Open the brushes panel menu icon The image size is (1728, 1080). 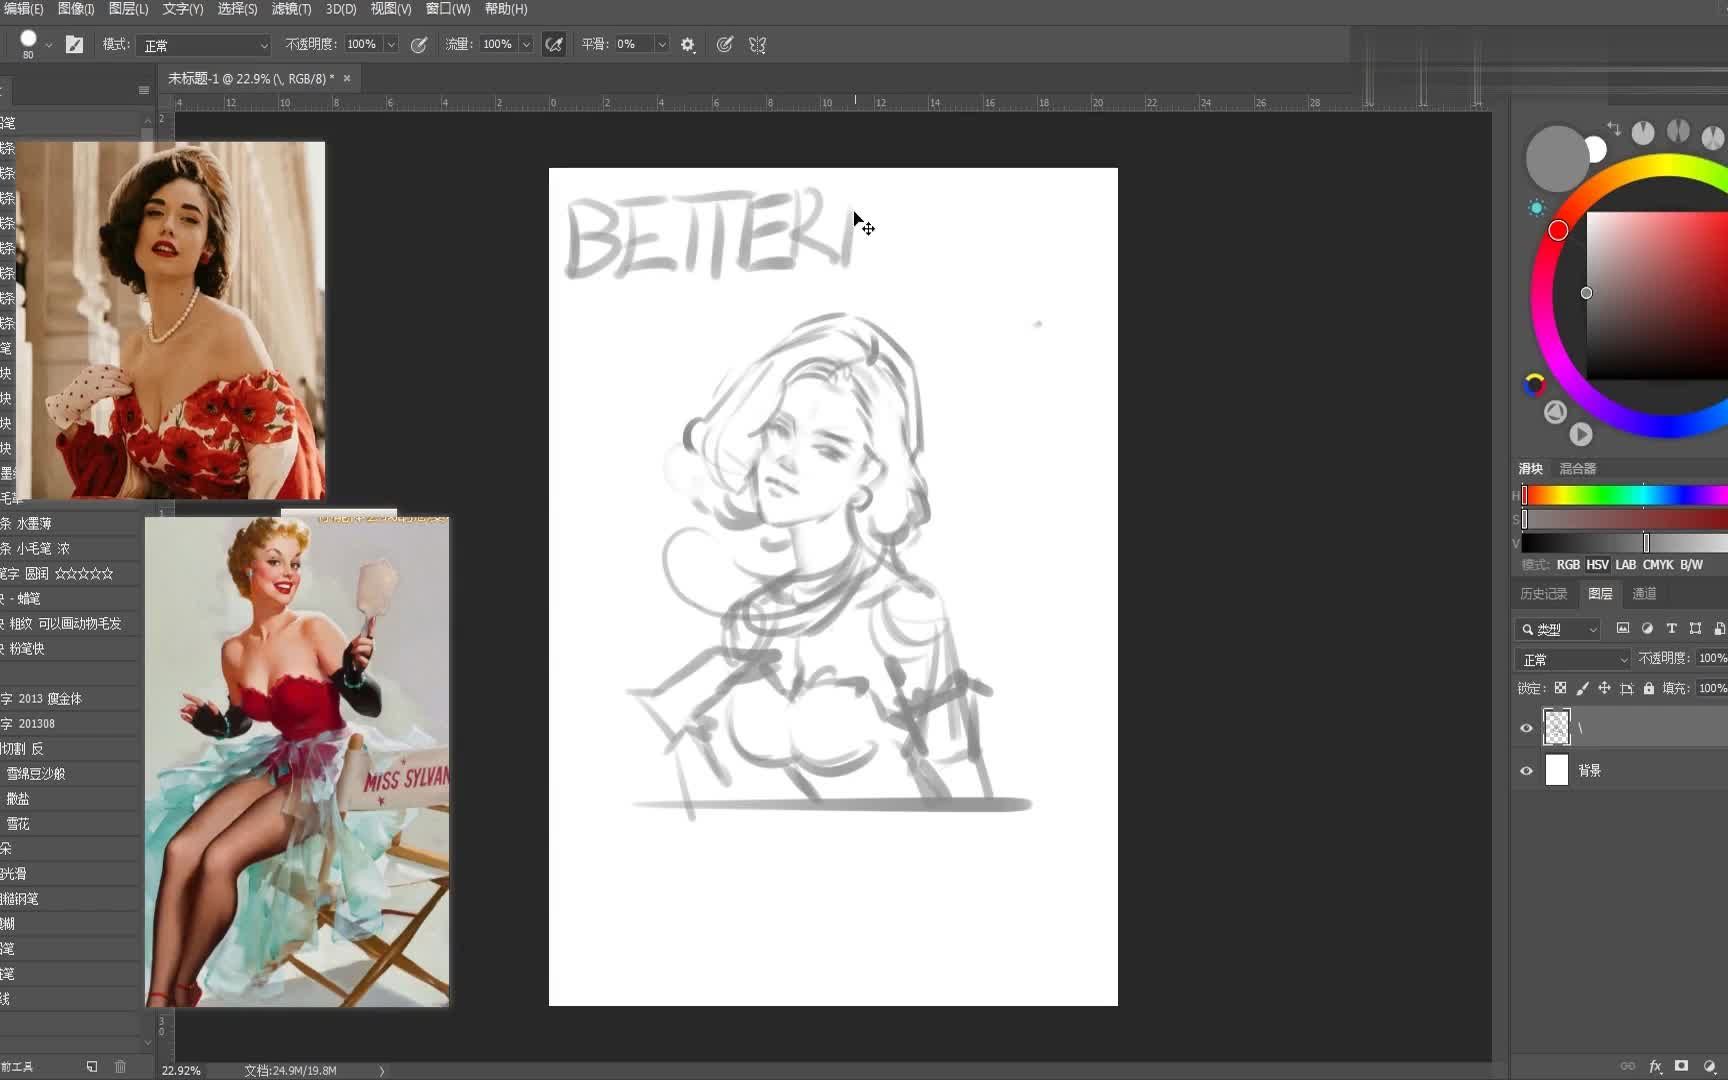144,90
